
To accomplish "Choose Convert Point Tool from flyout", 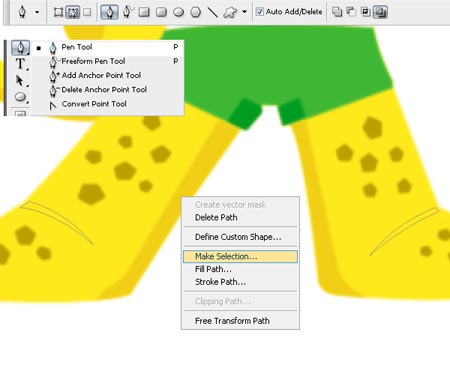I will (108, 104).
